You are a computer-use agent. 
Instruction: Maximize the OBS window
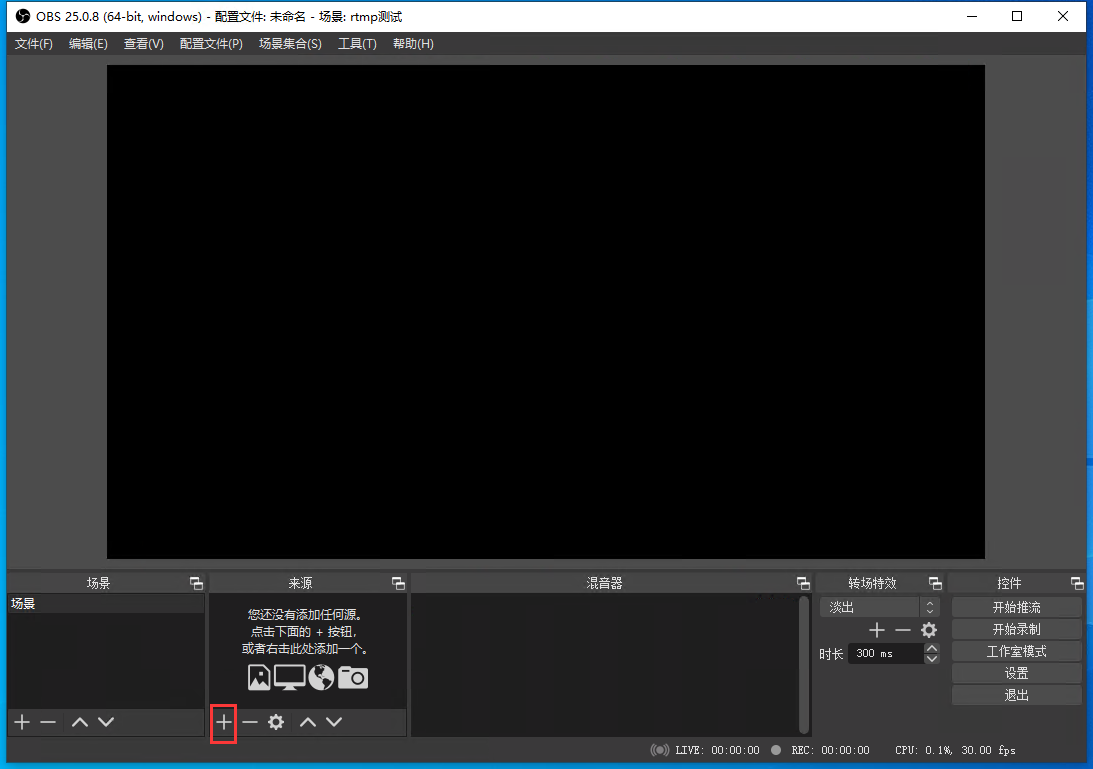(x=1017, y=16)
